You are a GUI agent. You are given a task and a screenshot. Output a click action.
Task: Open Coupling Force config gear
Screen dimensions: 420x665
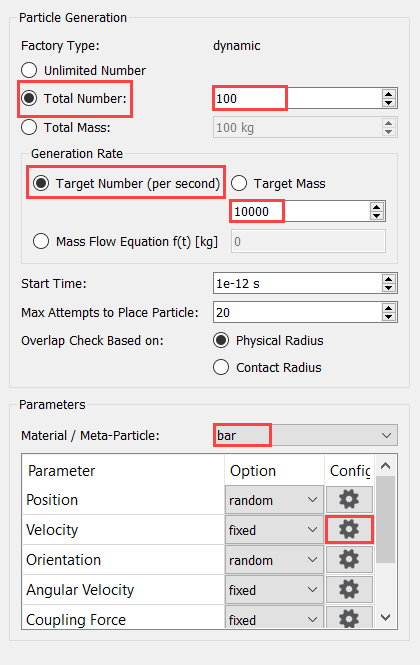(x=349, y=618)
